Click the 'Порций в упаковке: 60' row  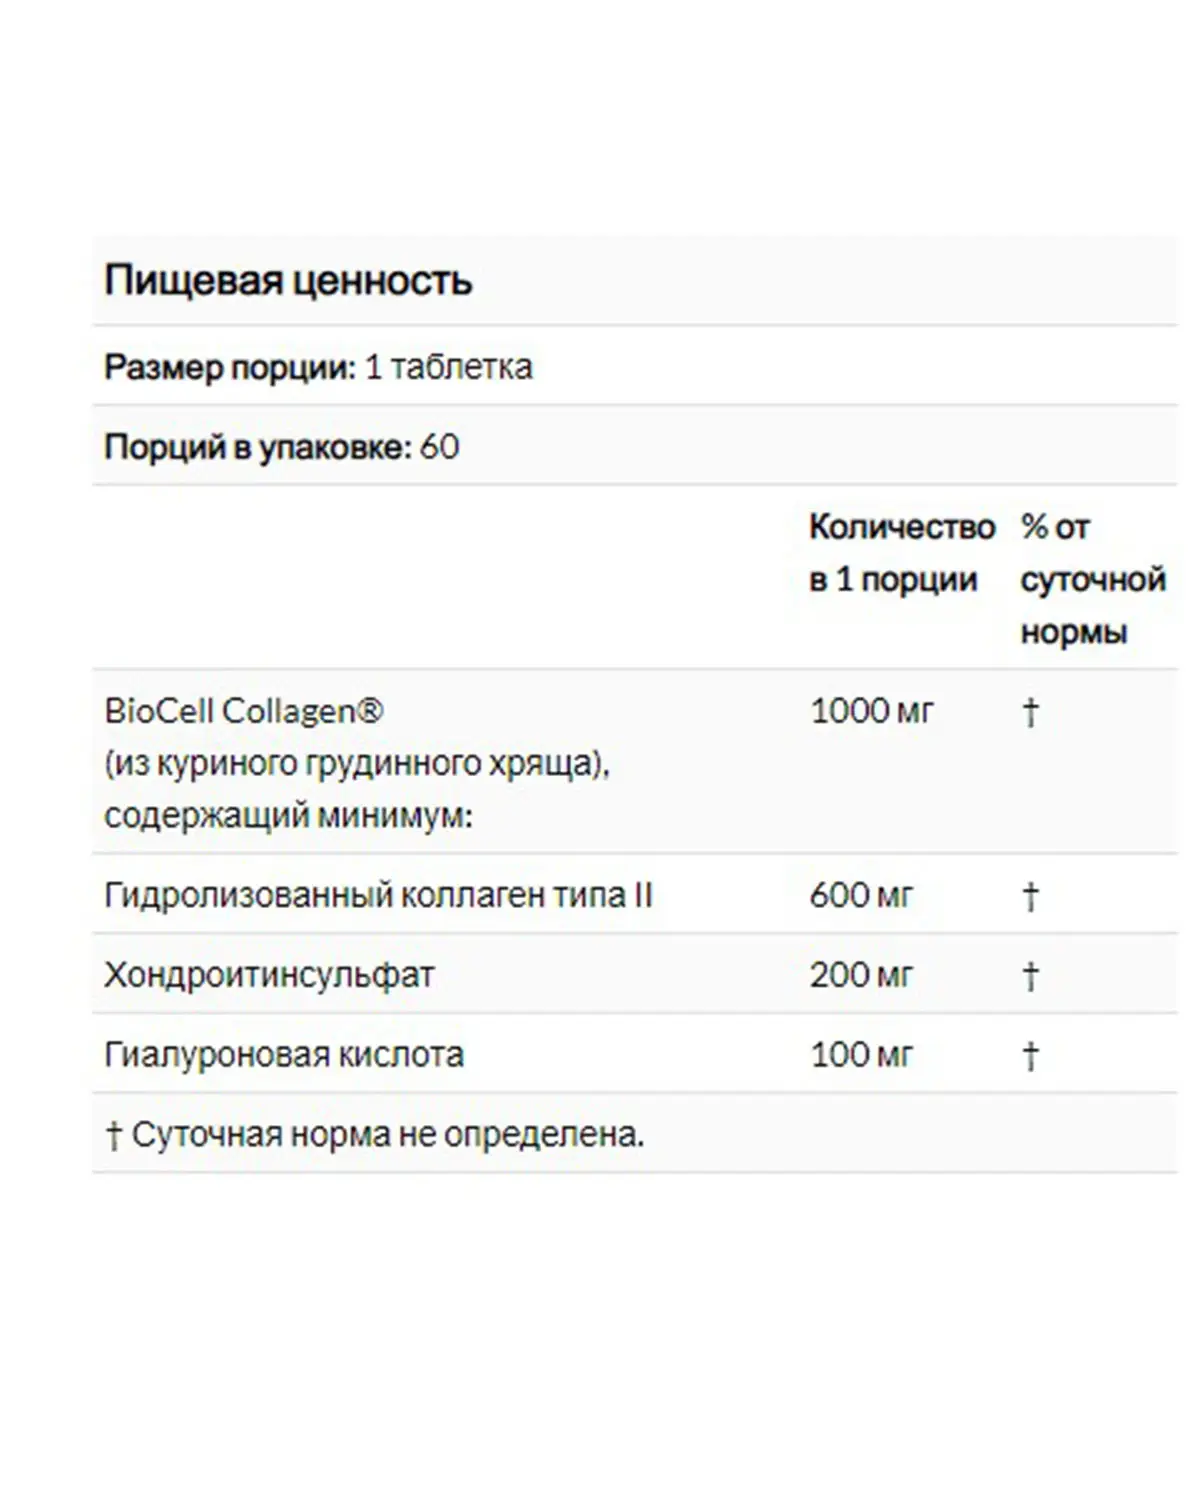(635, 446)
